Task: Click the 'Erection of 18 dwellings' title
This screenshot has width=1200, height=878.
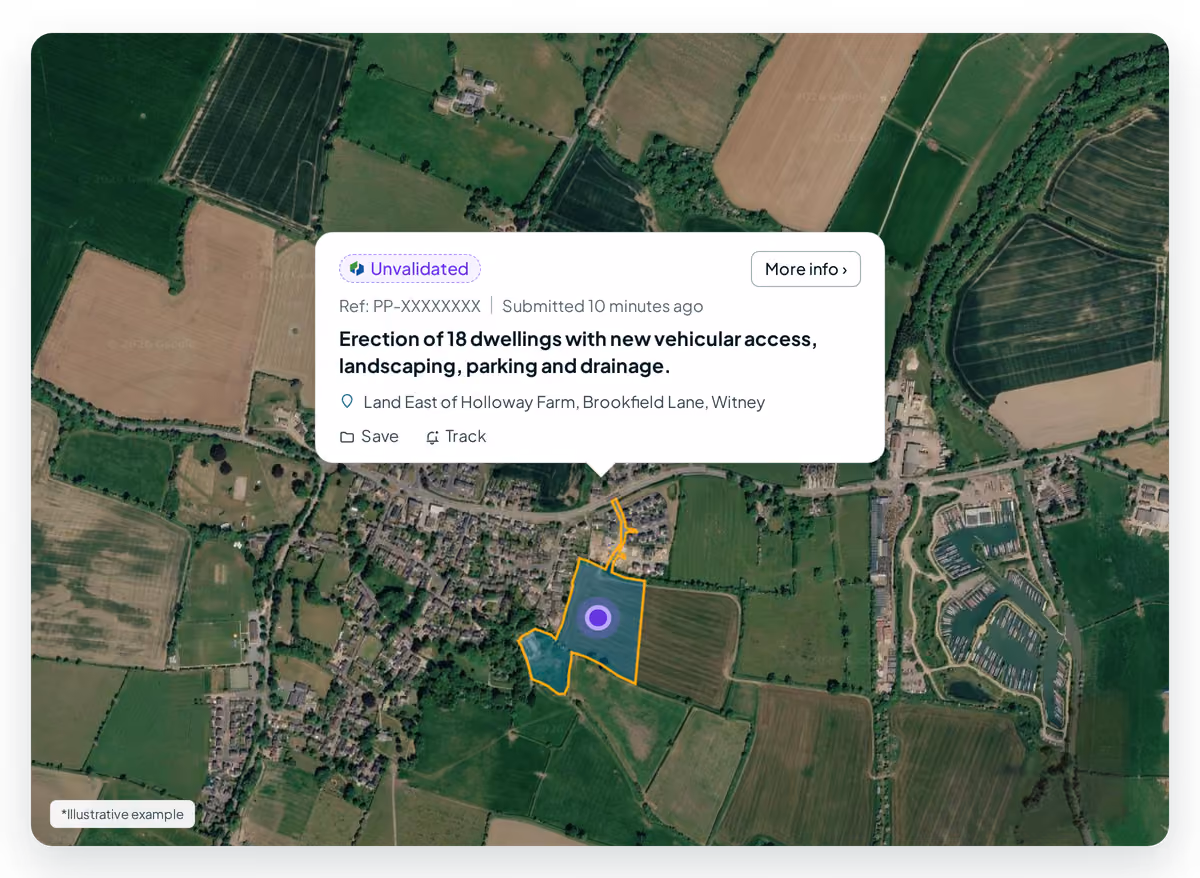Action: pyautogui.click(x=578, y=352)
